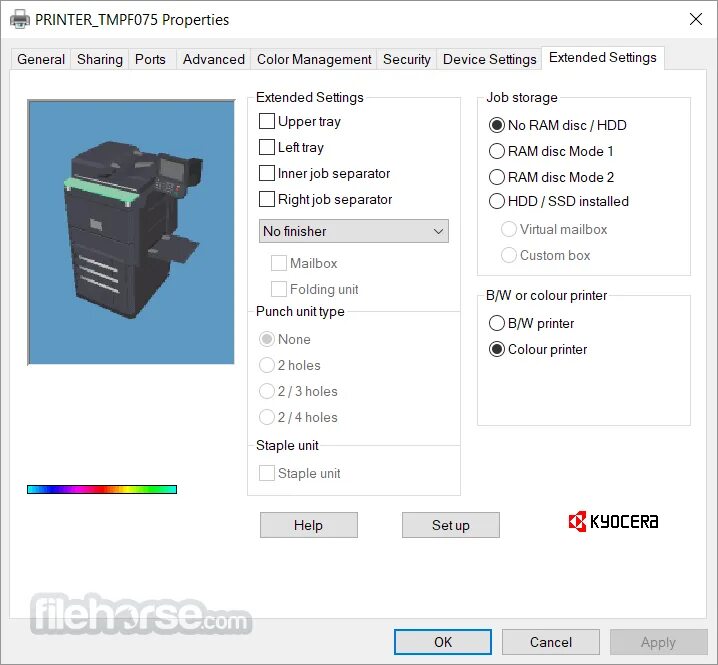Switch to the General tab
718x665 pixels.
pos(41,59)
